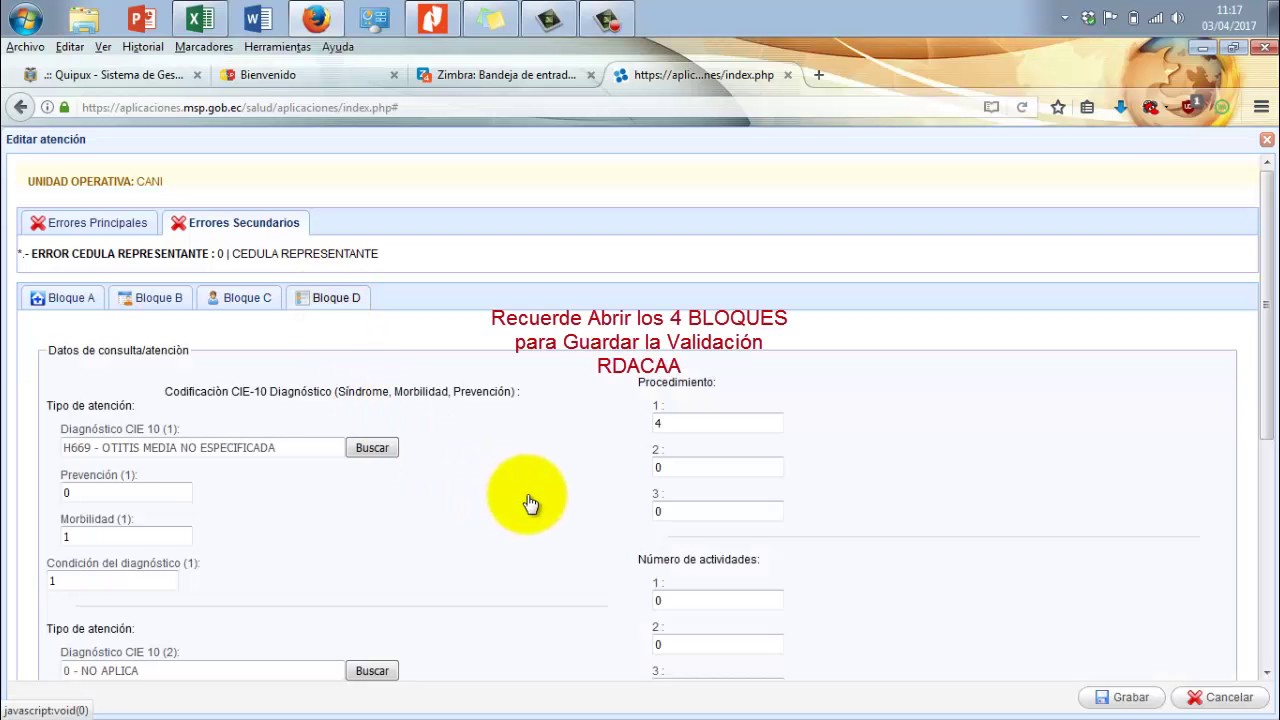Click the Diagnóstico CIE 10 (1) field

coord(202,448)
